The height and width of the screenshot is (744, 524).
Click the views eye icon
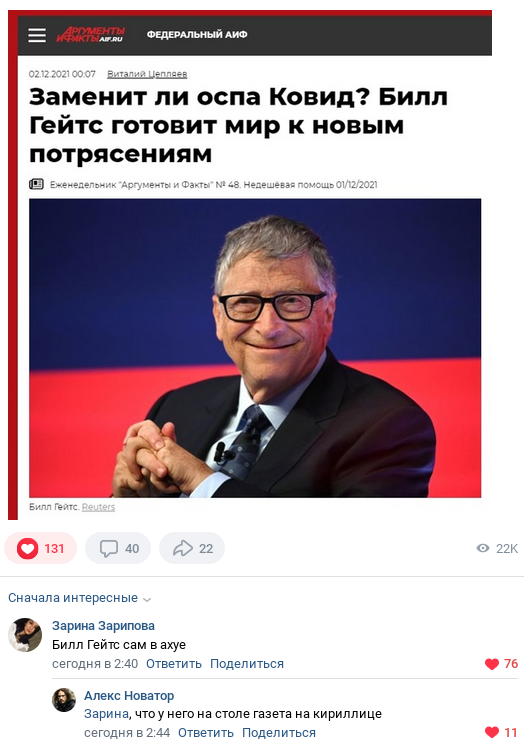(483, 549)
